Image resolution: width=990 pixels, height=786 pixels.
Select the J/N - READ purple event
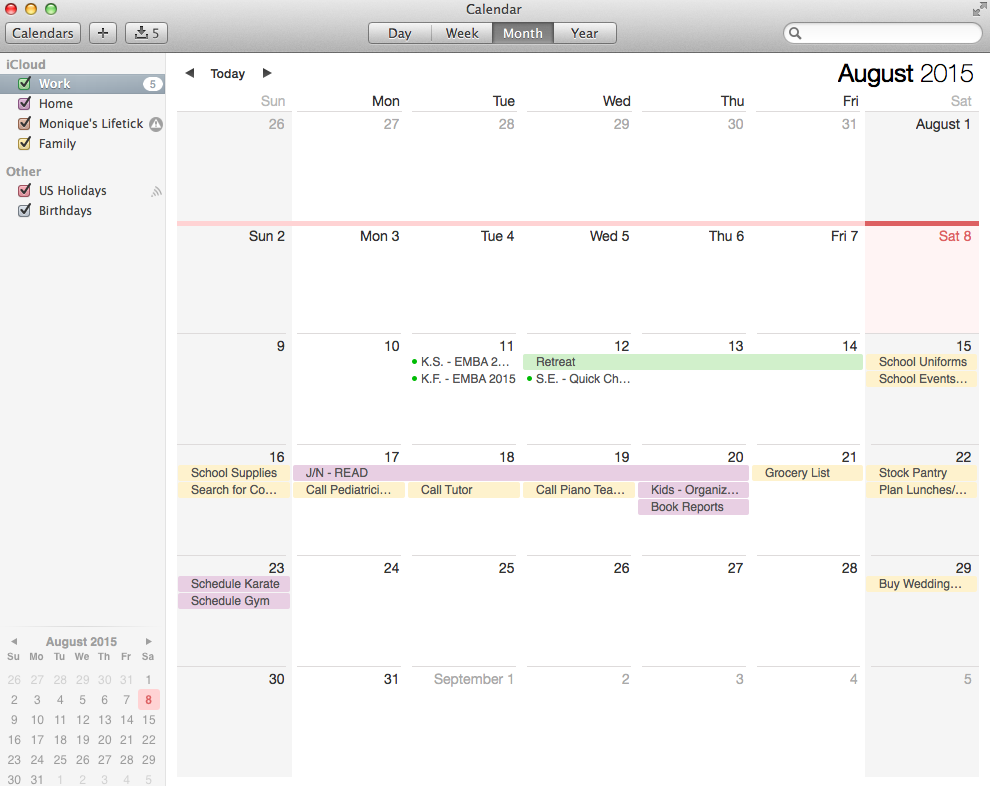520,473
